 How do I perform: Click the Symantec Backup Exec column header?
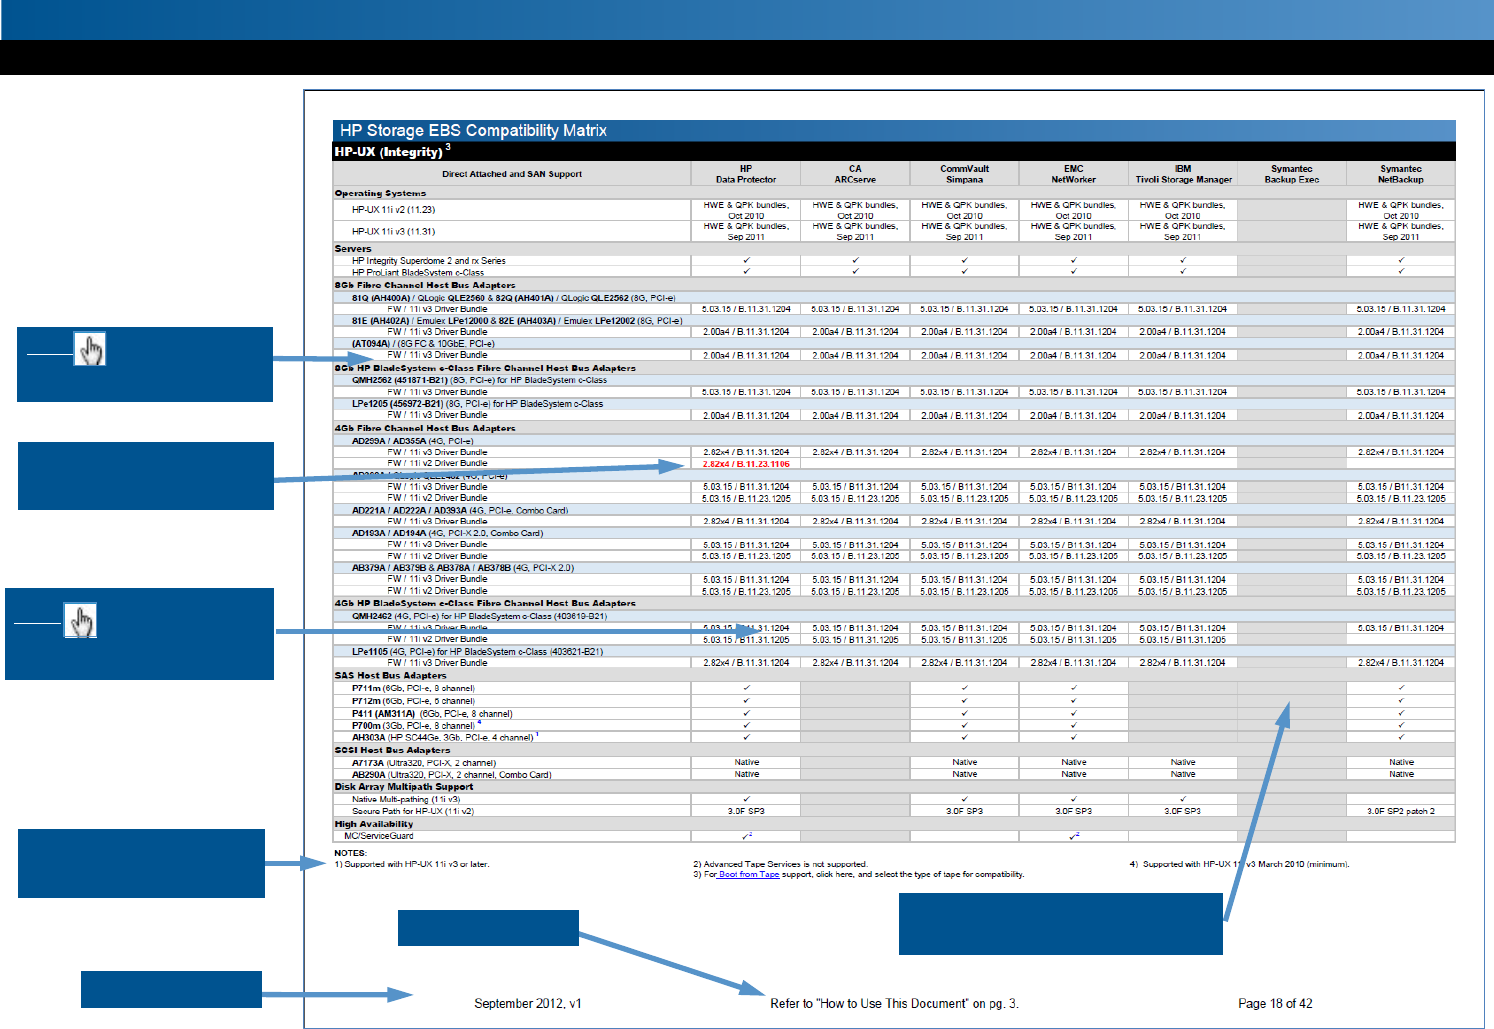point(1292,174)
